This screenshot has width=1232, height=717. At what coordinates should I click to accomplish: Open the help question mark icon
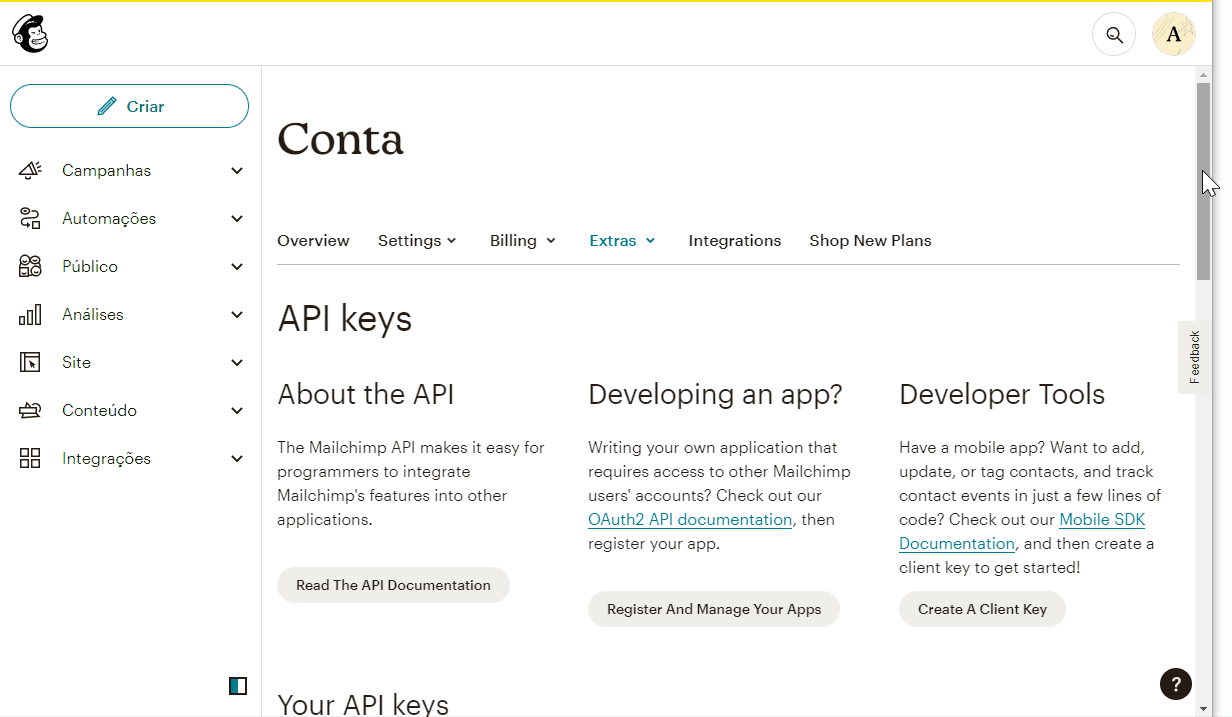coord(1176,684)
